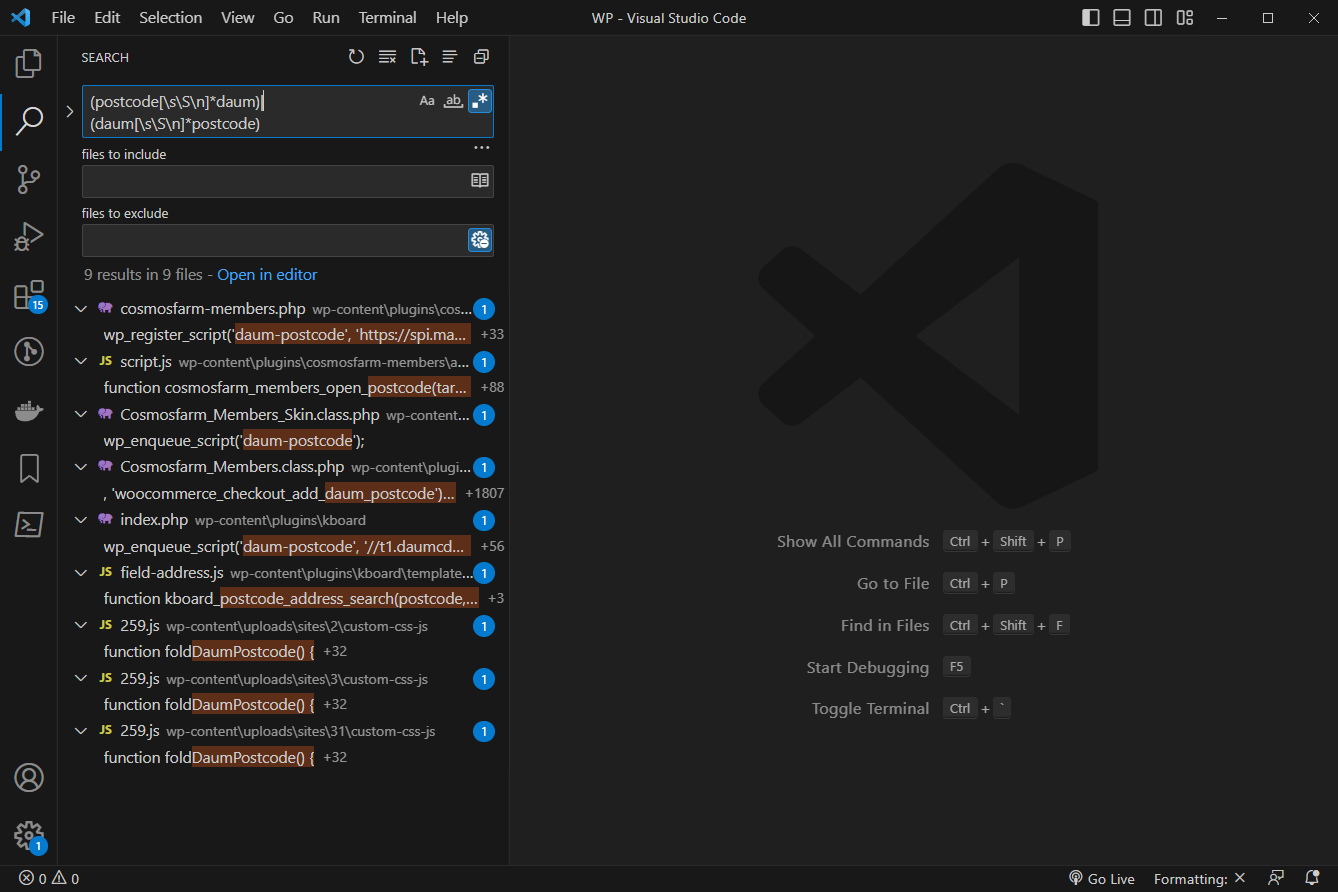Click Go Live in status bar

(1102, 879)
